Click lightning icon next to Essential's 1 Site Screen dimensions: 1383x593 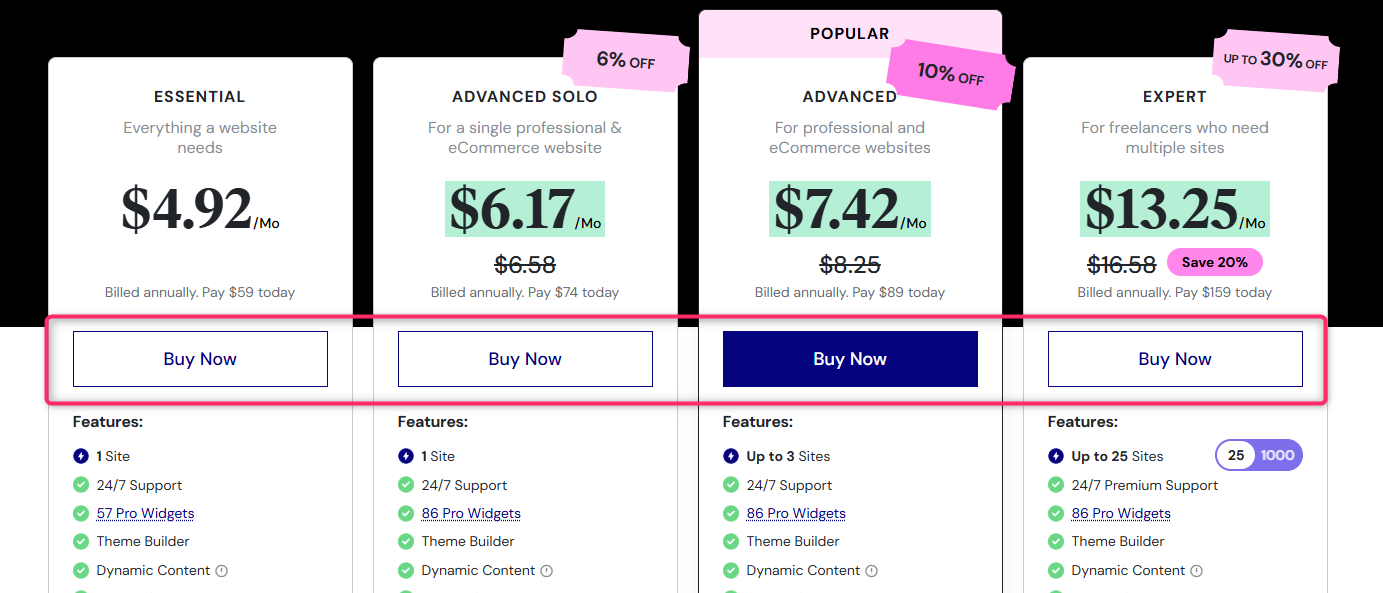pos(81,456)
